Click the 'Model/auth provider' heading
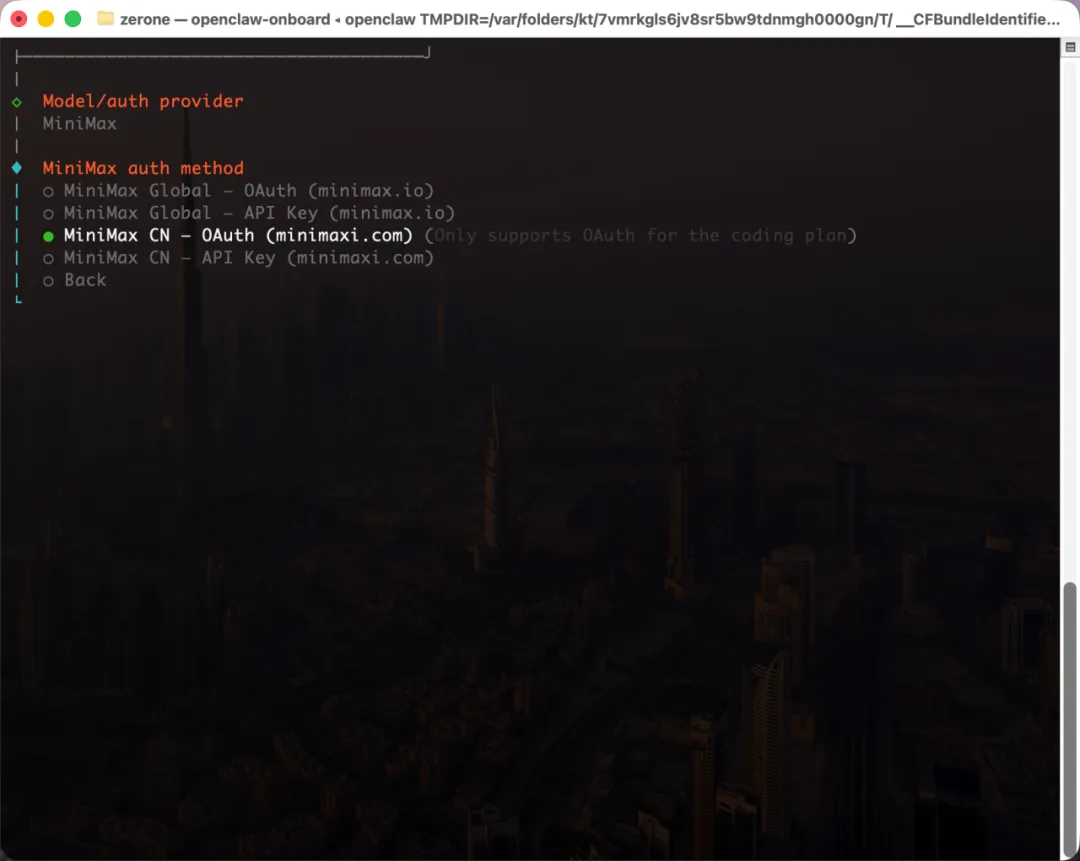Screen dimensions: 1080x861 [x=143, y=101]
